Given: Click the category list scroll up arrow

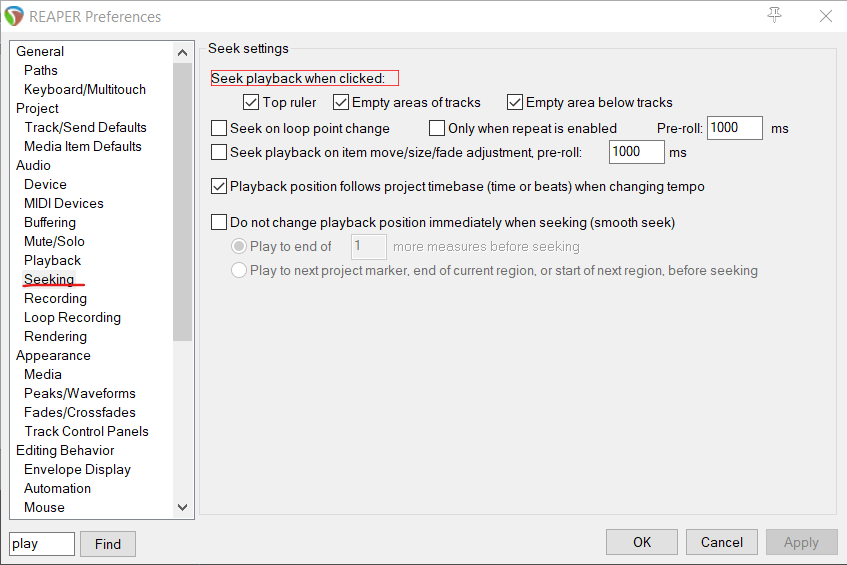Looking at the screenshot, I should click(183, 52).
